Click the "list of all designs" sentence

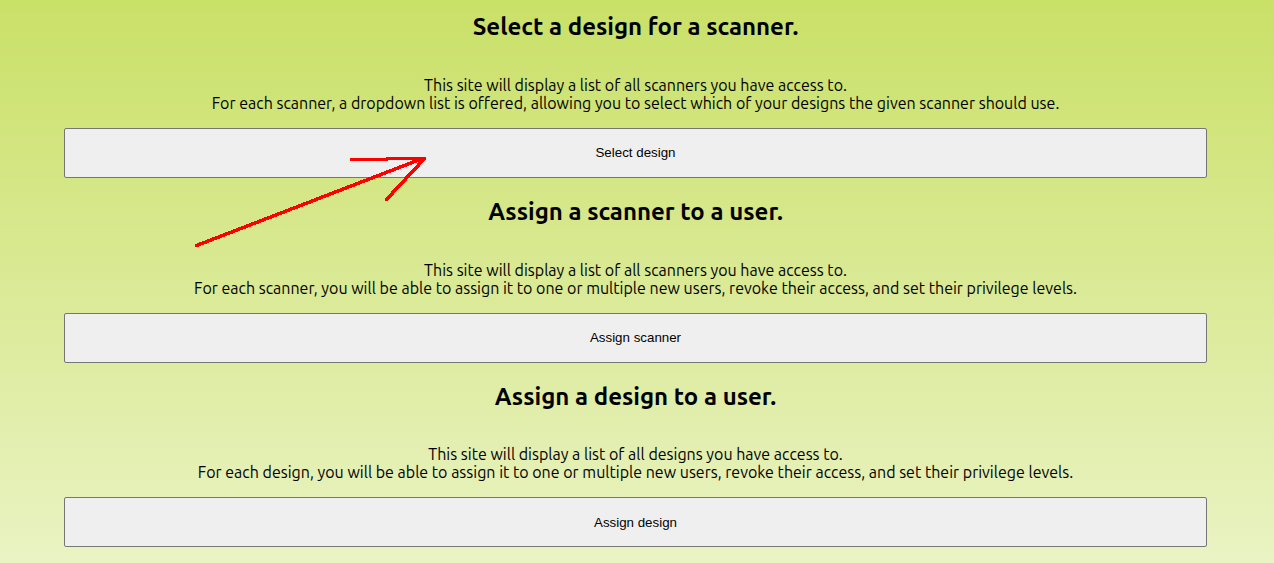[635, 454]
